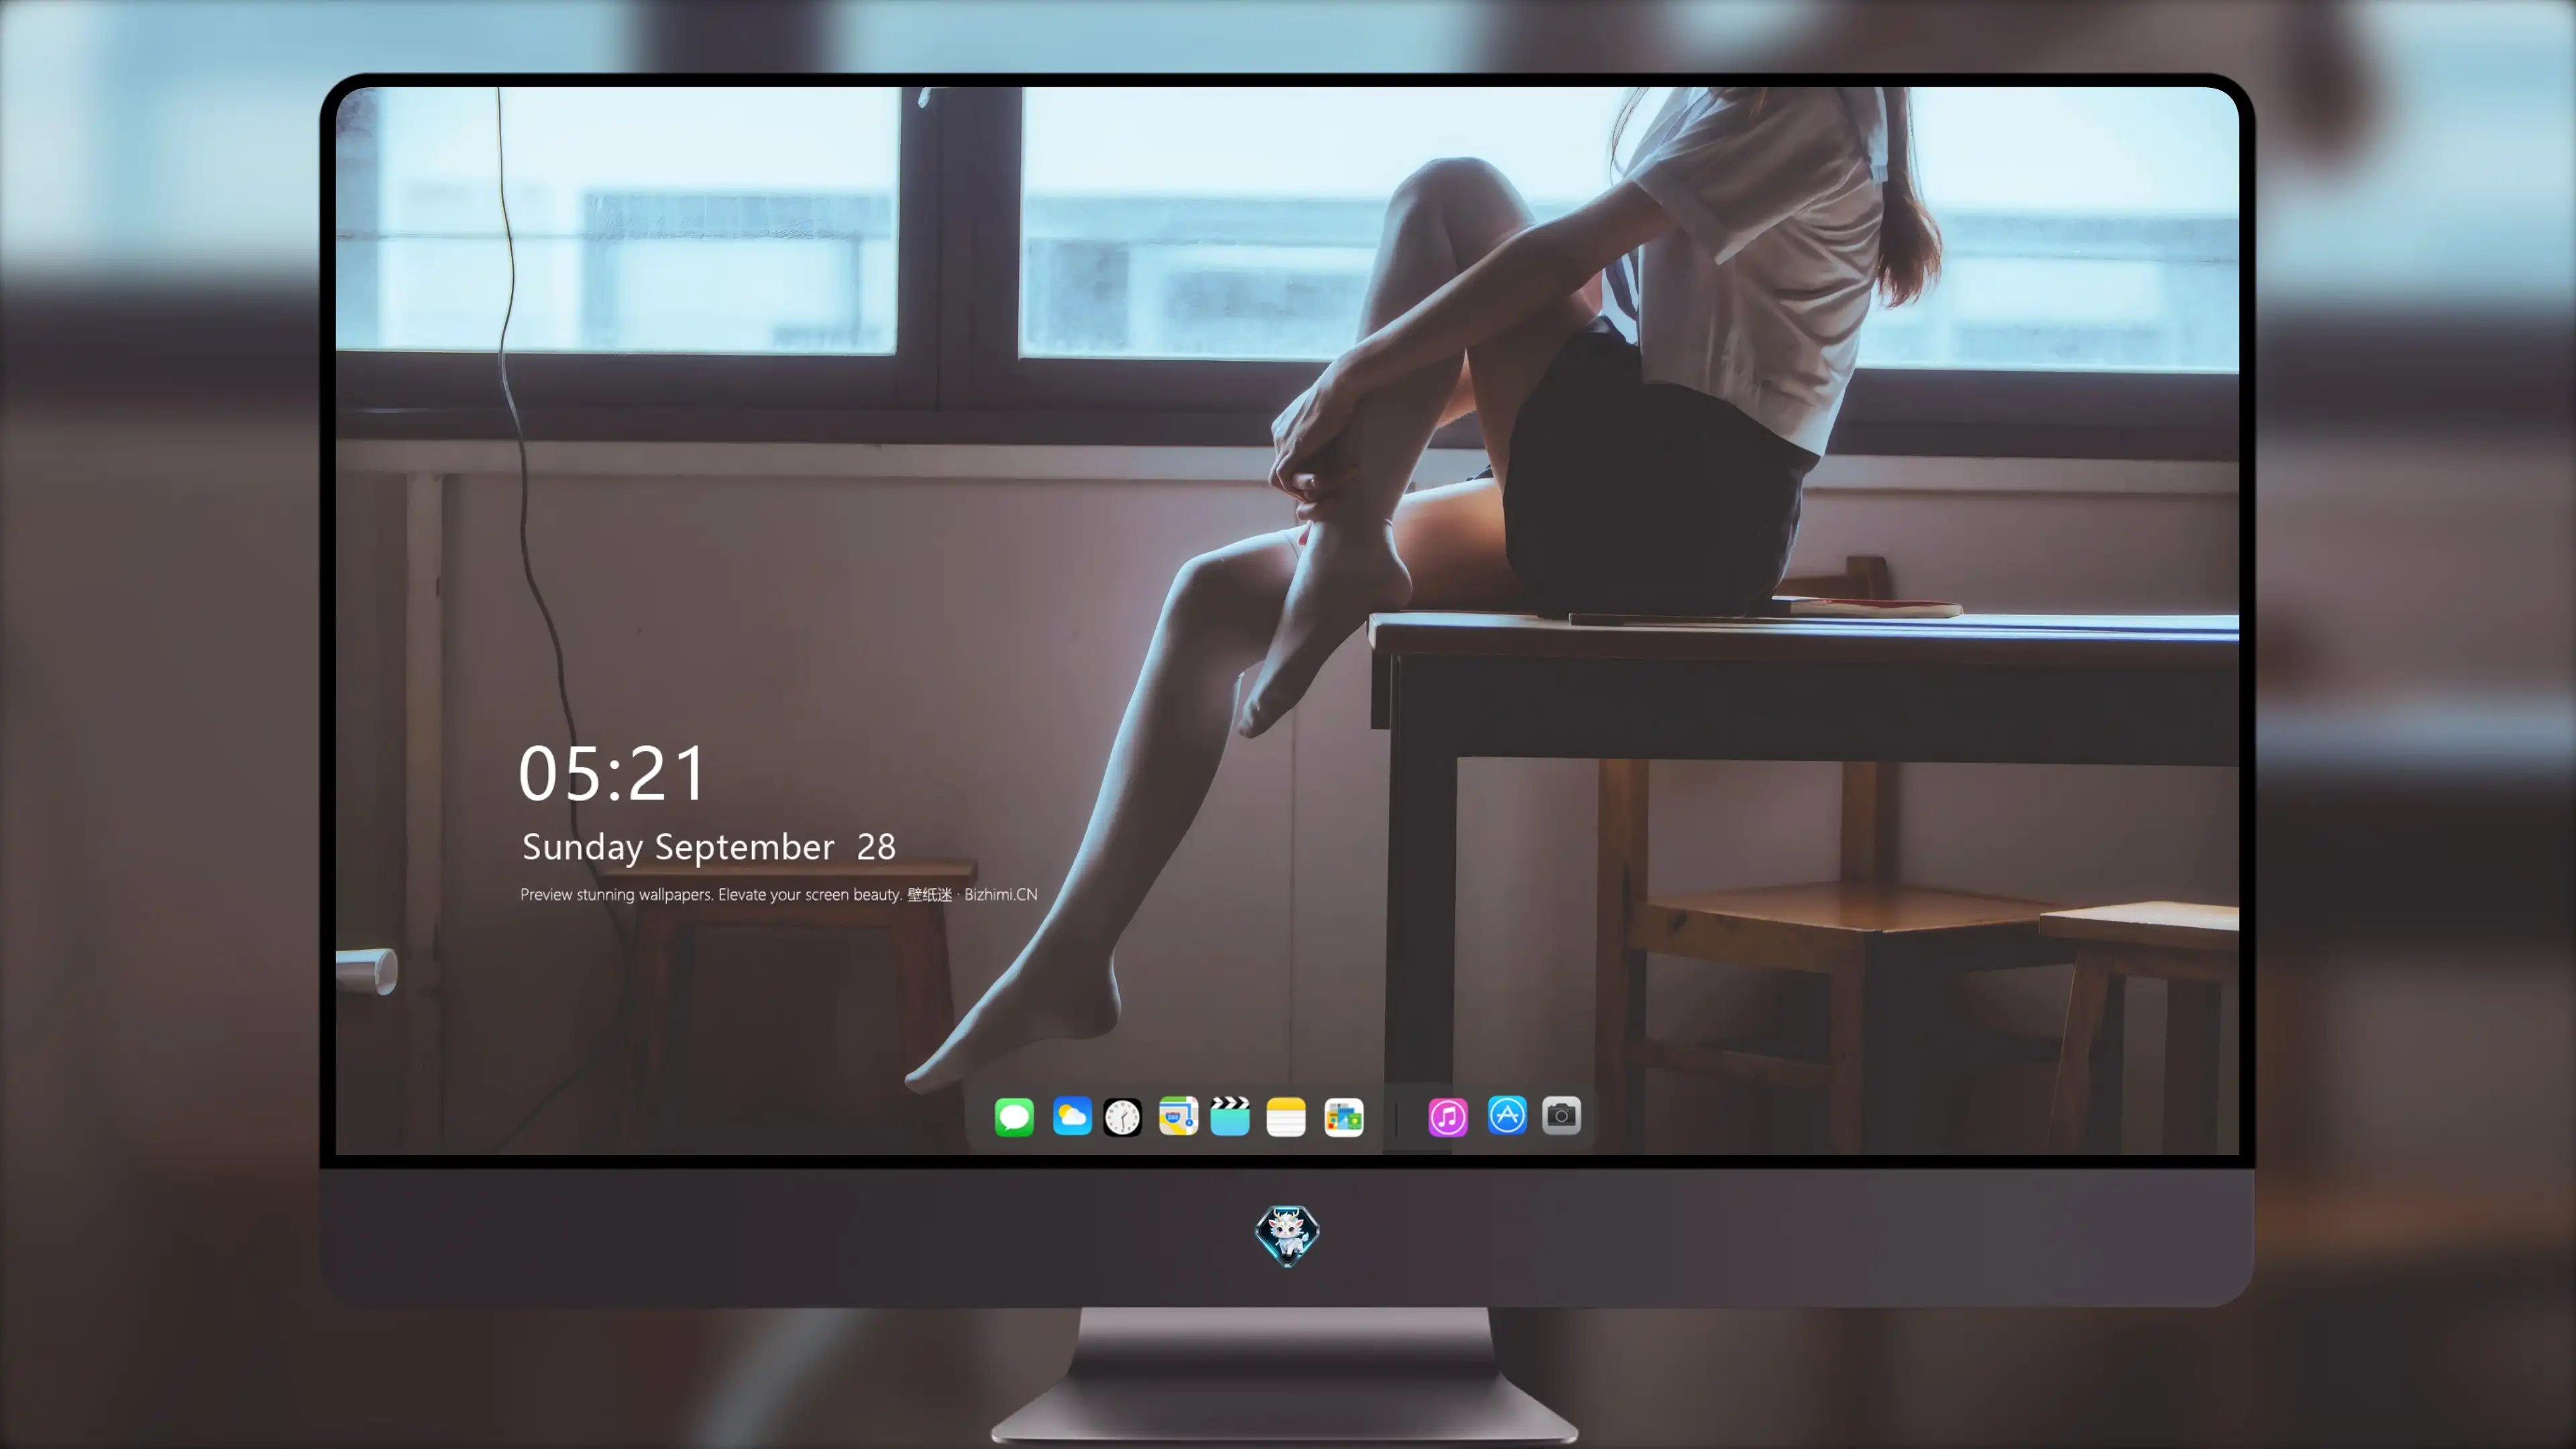2576x1449 pixels.
Task: Open the Weather app in the dock
Action: (x=1072, y=1116)
